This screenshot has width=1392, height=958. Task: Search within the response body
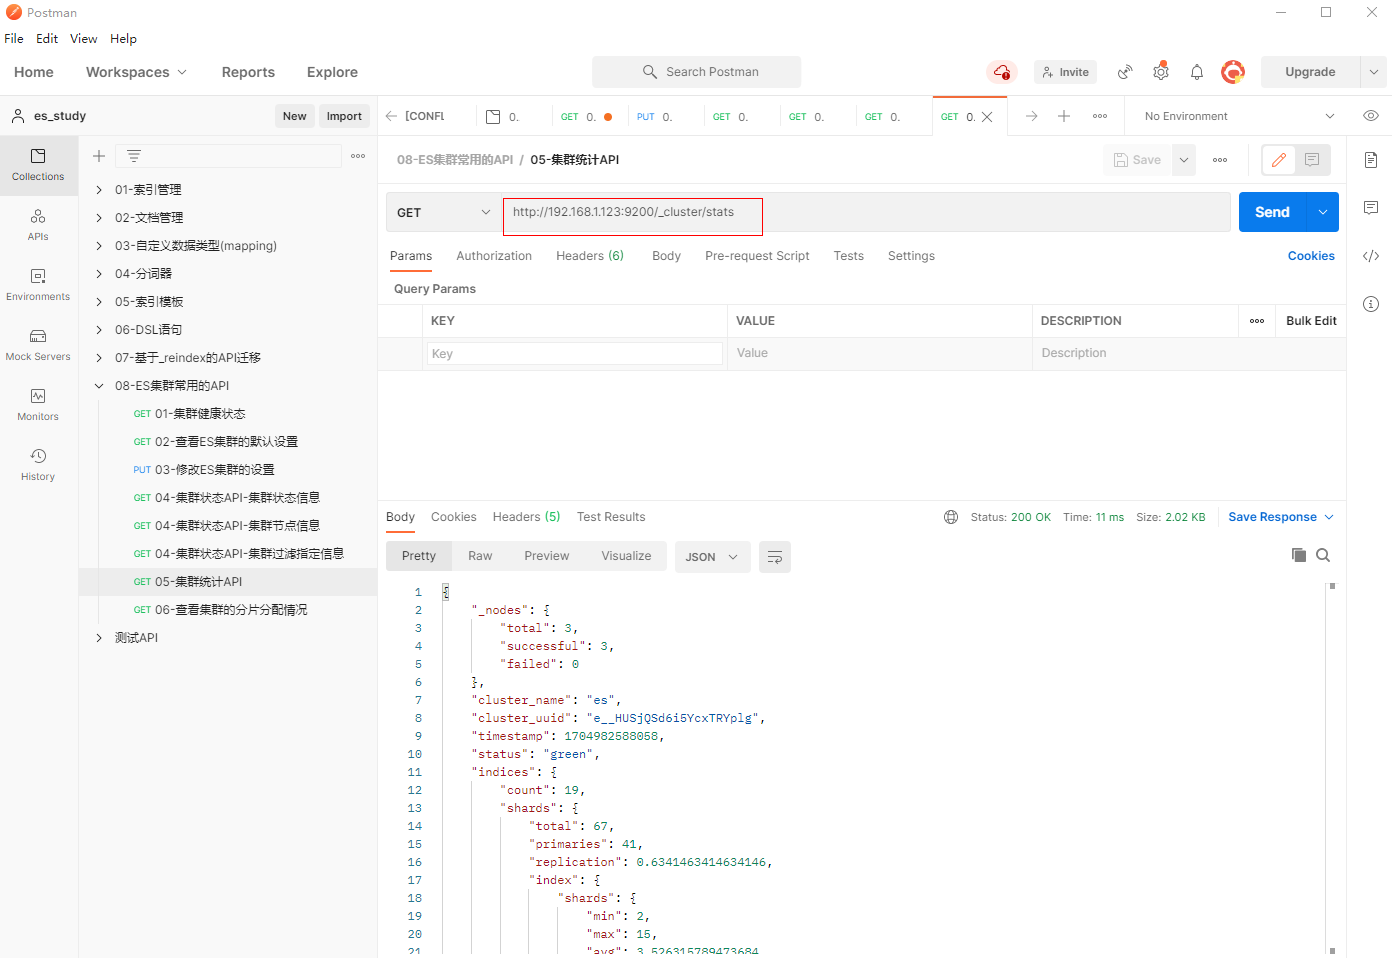pyautogui.click(x=1323, y=555)
